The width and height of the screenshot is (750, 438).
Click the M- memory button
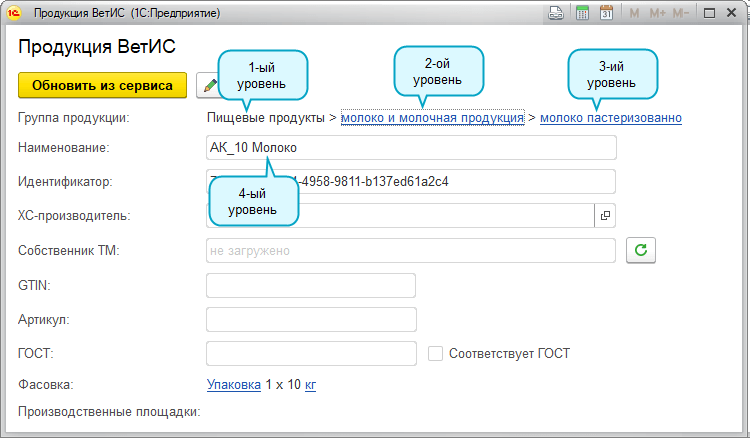point(681,13)
